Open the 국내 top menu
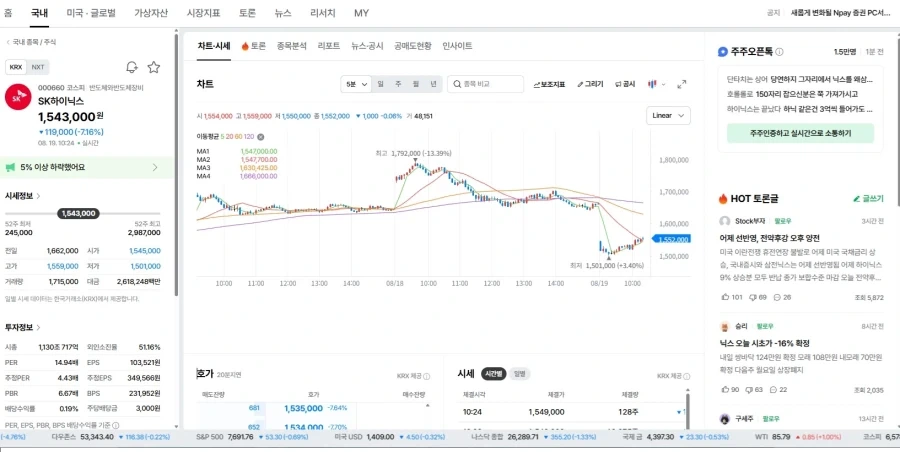The image size is (900, 452). tap(40, 13)
